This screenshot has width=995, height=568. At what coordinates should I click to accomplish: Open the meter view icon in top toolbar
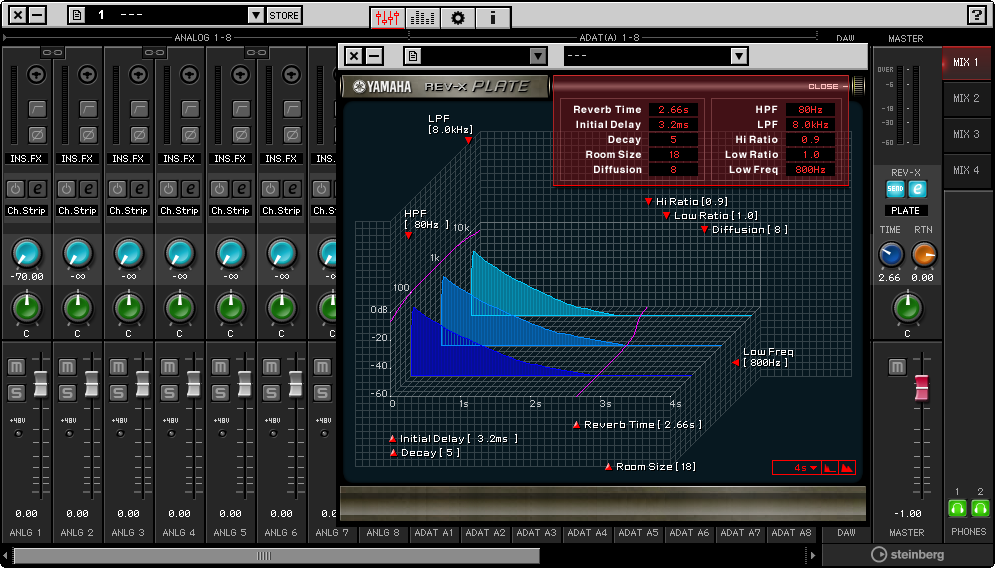pyautogui.click(x=422, y=17)
